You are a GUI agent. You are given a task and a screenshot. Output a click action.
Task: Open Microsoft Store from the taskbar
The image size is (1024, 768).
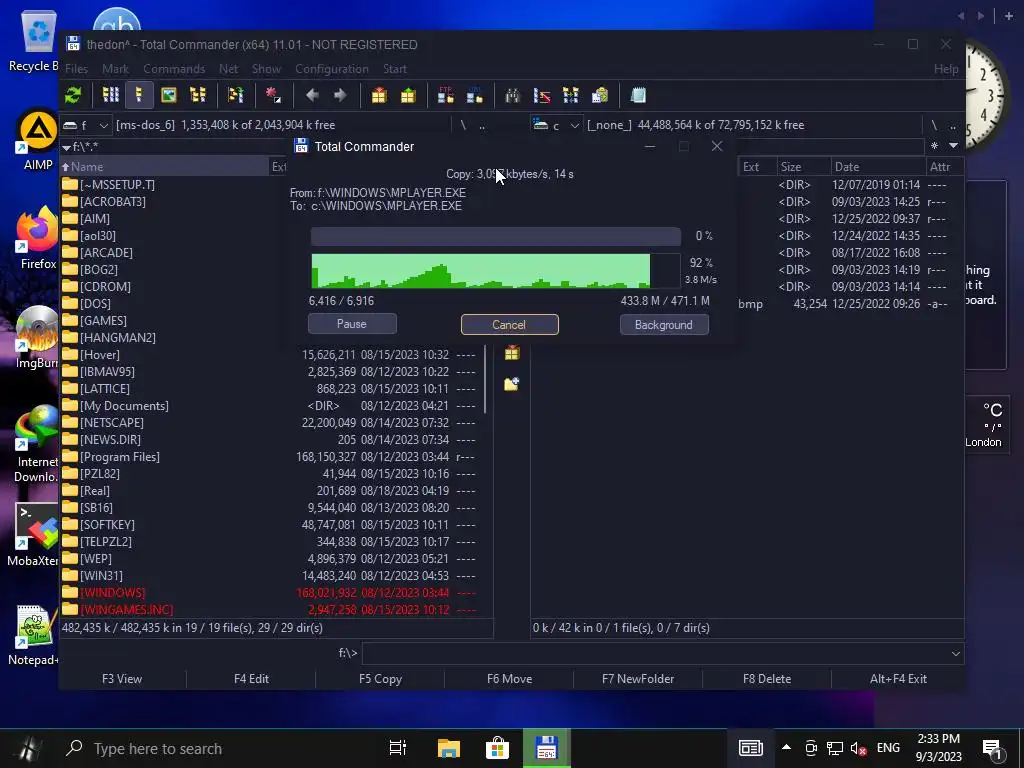[x=497, y=748]
